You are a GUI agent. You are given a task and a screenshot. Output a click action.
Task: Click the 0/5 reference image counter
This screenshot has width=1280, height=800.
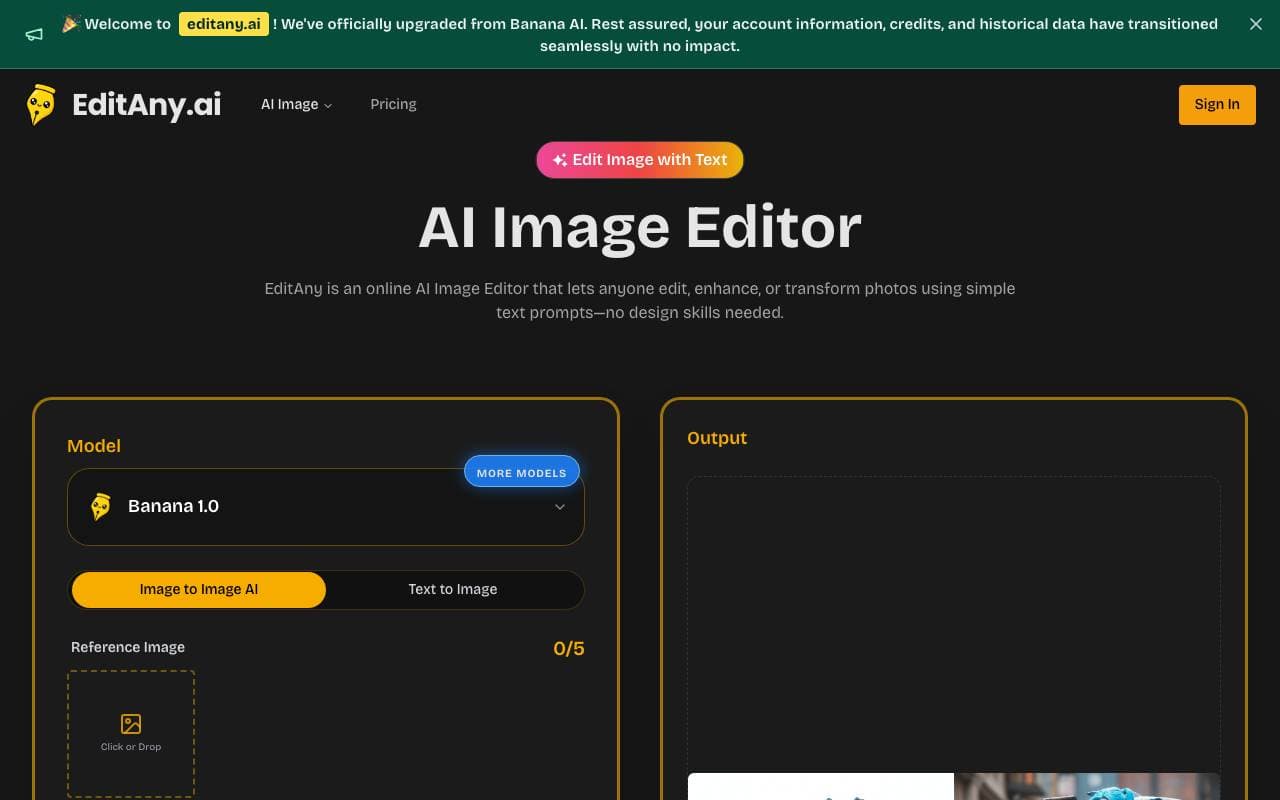(x=569, y=648)
